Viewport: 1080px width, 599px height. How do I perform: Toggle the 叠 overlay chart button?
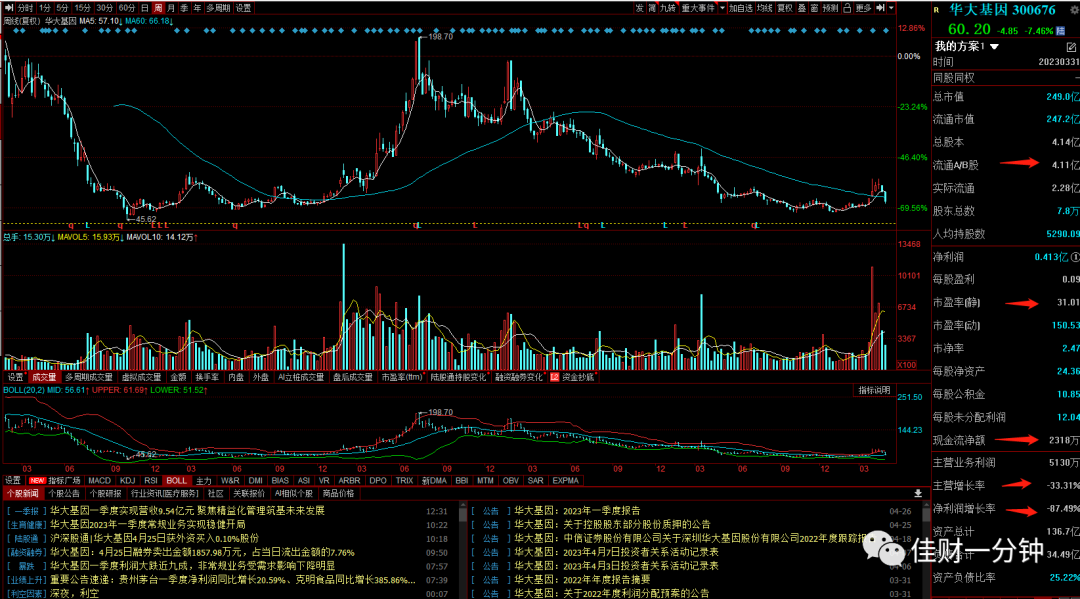click(x=802, y=8)
